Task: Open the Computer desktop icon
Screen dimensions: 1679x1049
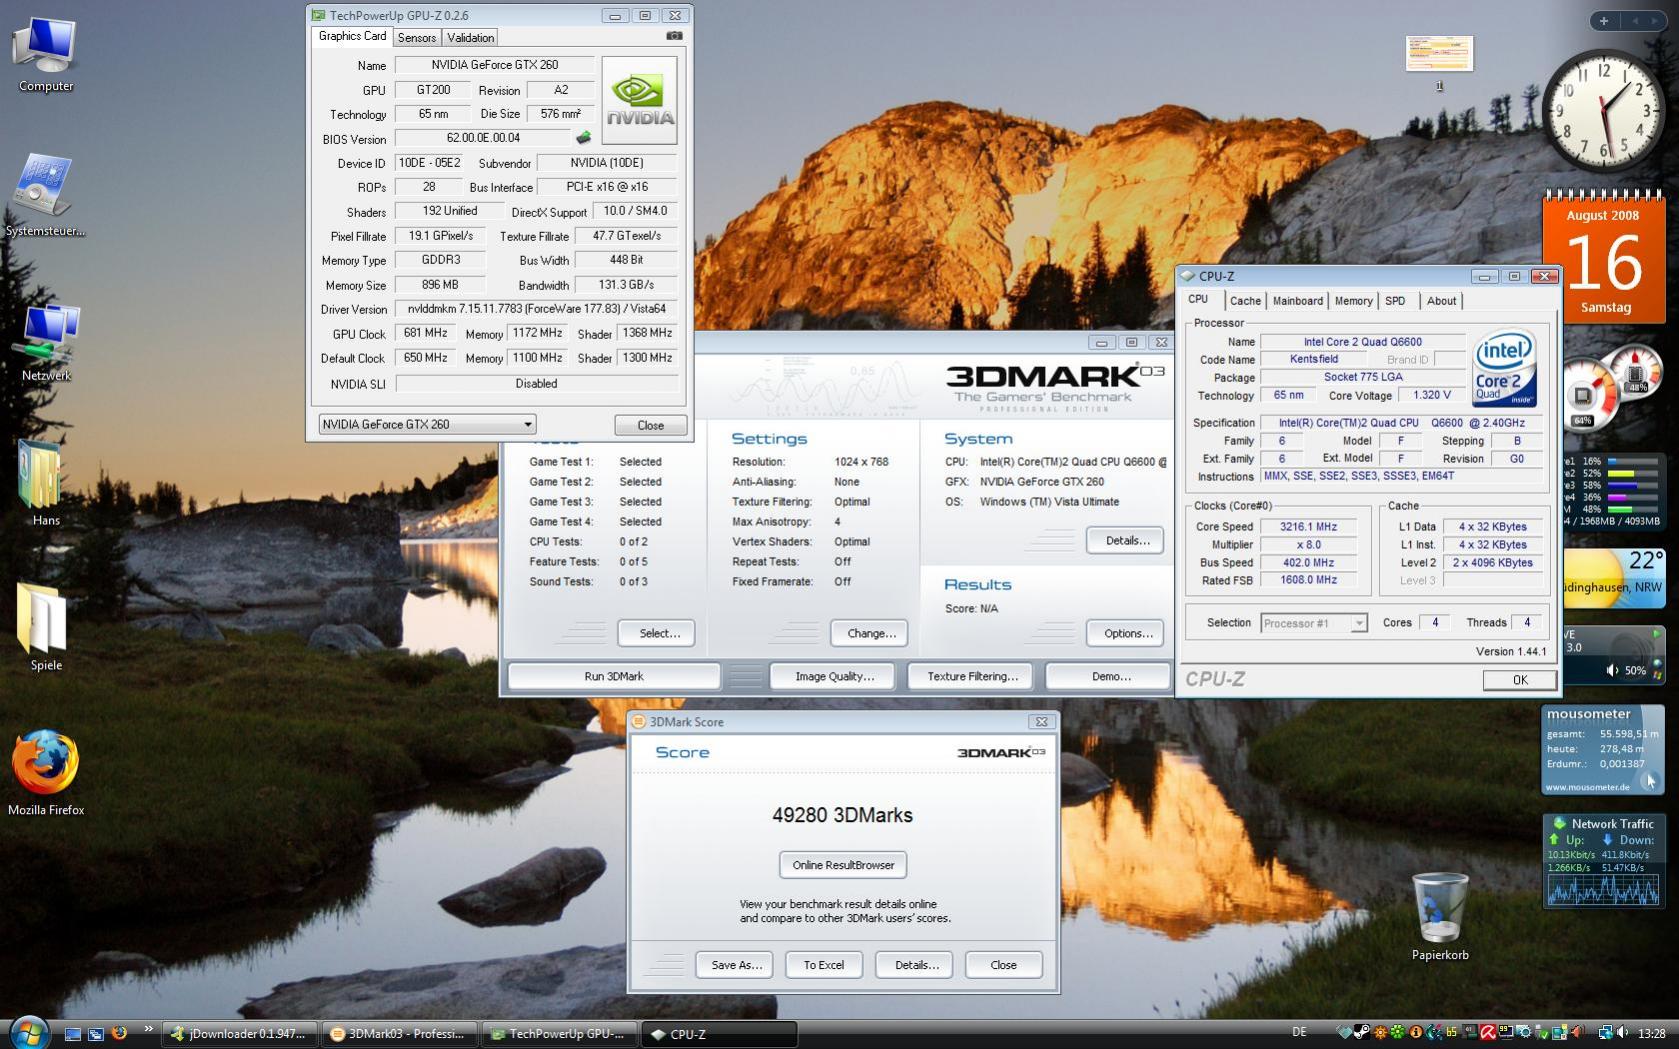Action: point(46,55)
